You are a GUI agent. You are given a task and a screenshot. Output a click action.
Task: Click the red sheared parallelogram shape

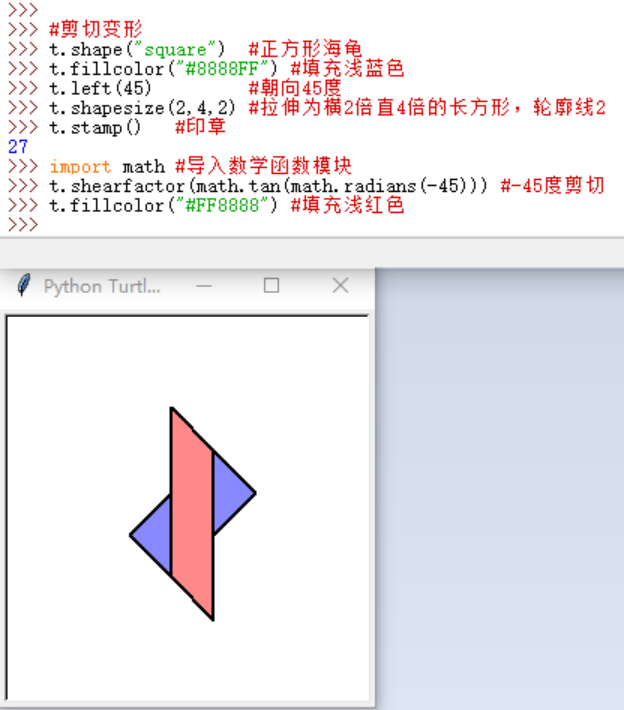tap(192, 513)
